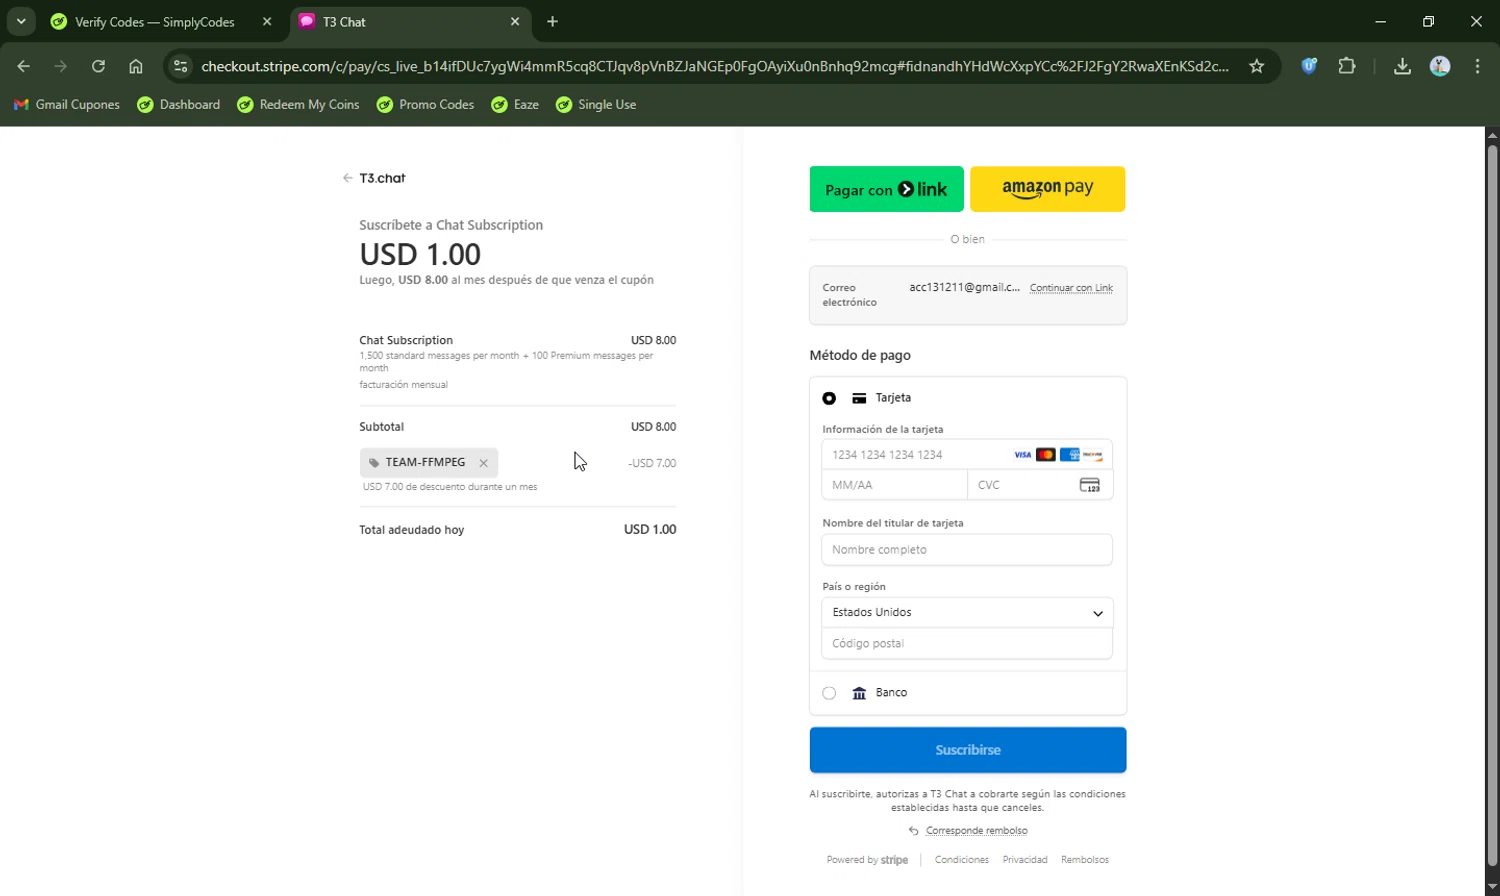Bookmark this page with the star icon
Viewport: 1500px width, 896px height.
(1257, 66)
